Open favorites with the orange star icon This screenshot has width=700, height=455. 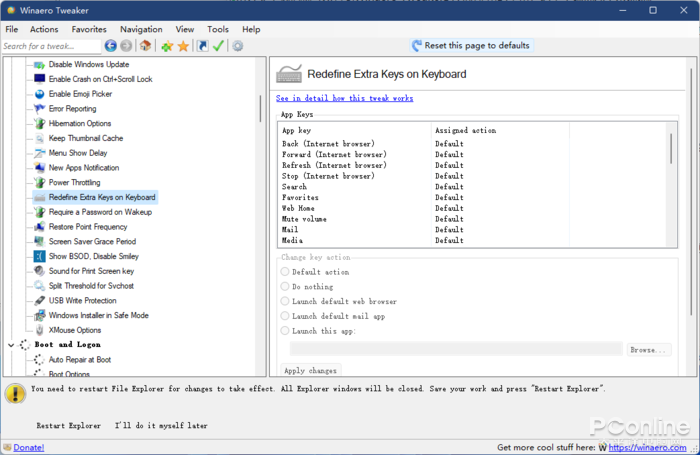(183, 46)
